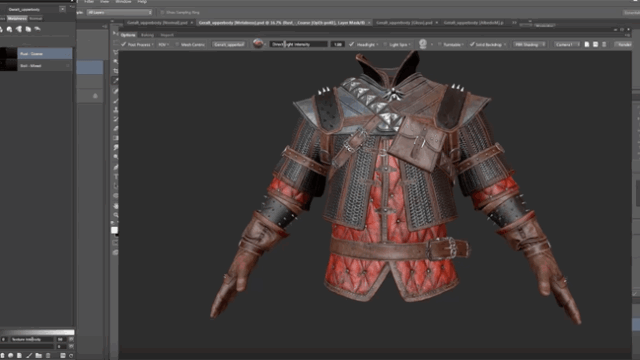Image resolution: width=640 pixels, height=360 pixels.
Task: Toggle the Headlight checkbox
Action: pos(351,44)
